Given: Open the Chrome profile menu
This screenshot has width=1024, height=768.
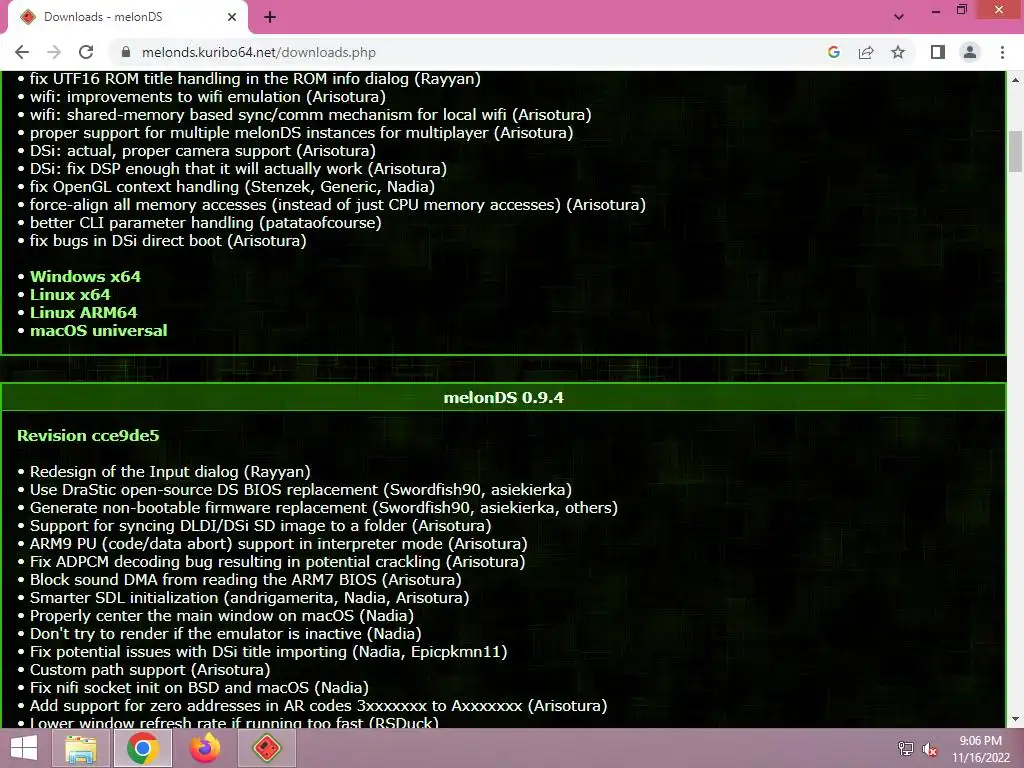Looking at the screenshot, I should 970,52.
